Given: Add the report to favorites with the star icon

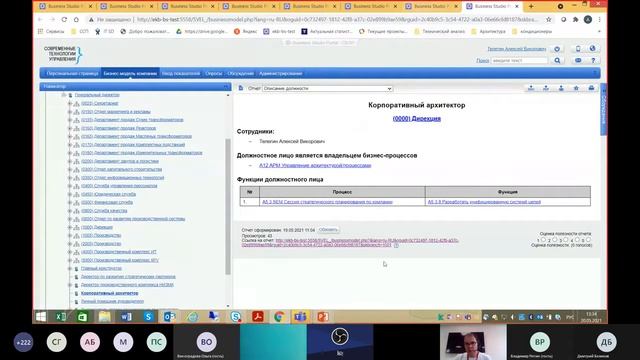Looking at the screenshot, I should tap(576, 88).
